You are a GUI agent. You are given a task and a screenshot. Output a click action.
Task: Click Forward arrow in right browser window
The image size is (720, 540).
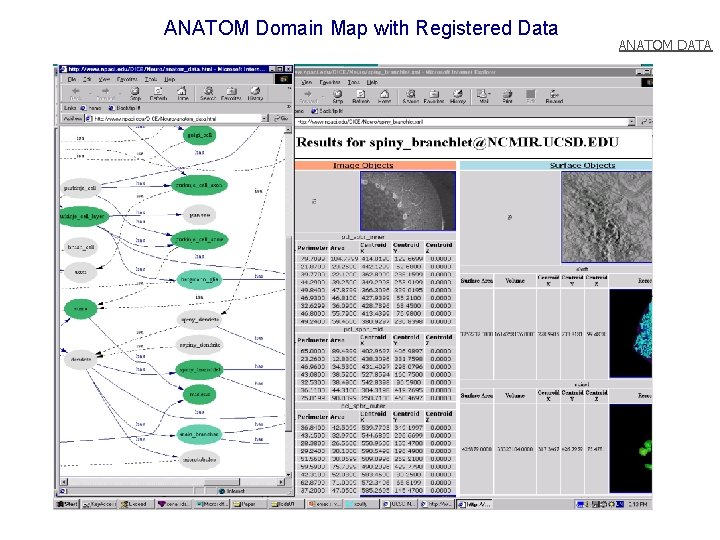pyautogui.click(x=308, y=96)
